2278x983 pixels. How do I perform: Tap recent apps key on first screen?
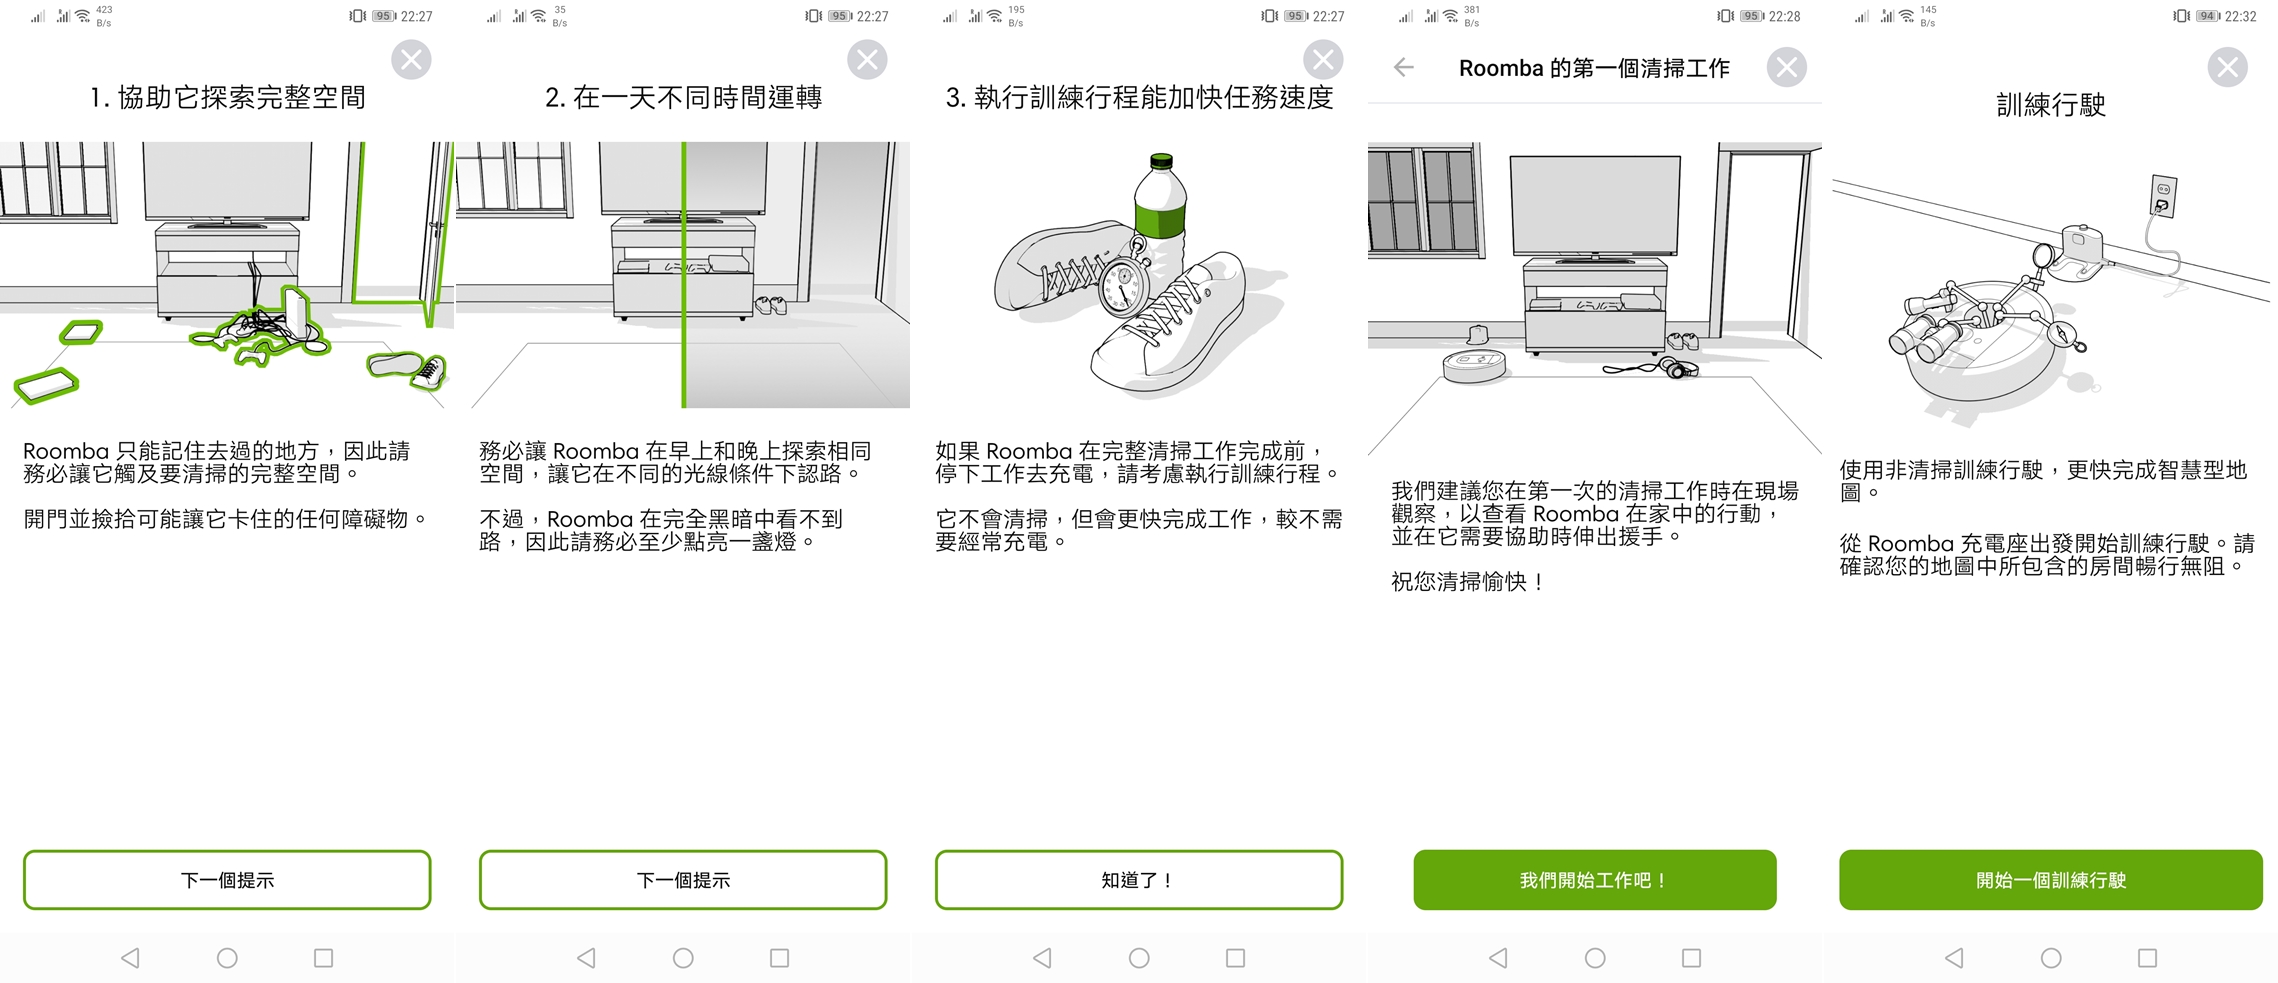click(323, 958)
